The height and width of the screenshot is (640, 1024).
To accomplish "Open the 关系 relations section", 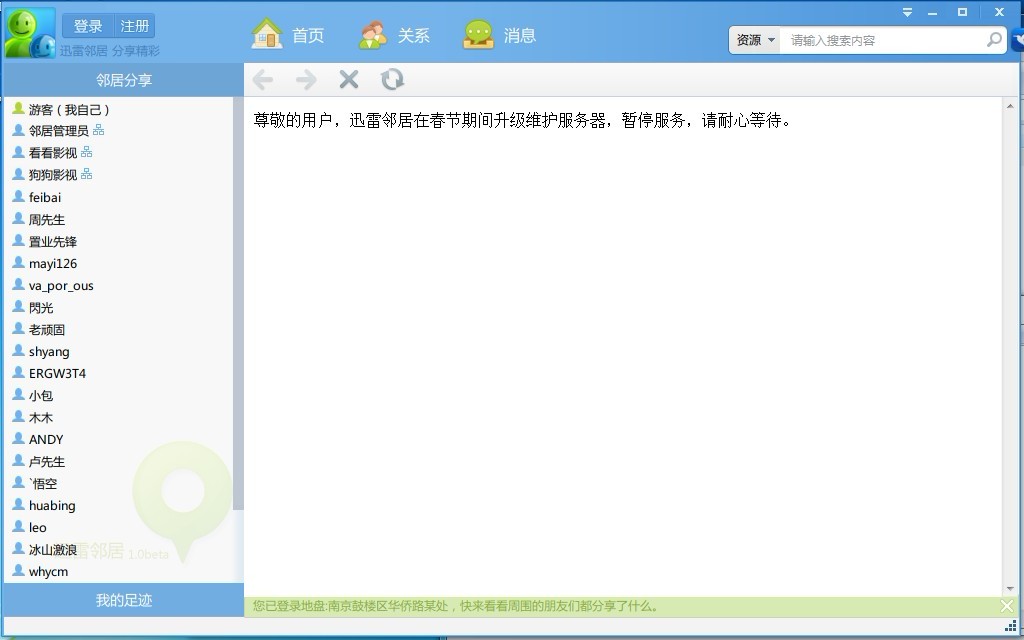I will (394, 35).
